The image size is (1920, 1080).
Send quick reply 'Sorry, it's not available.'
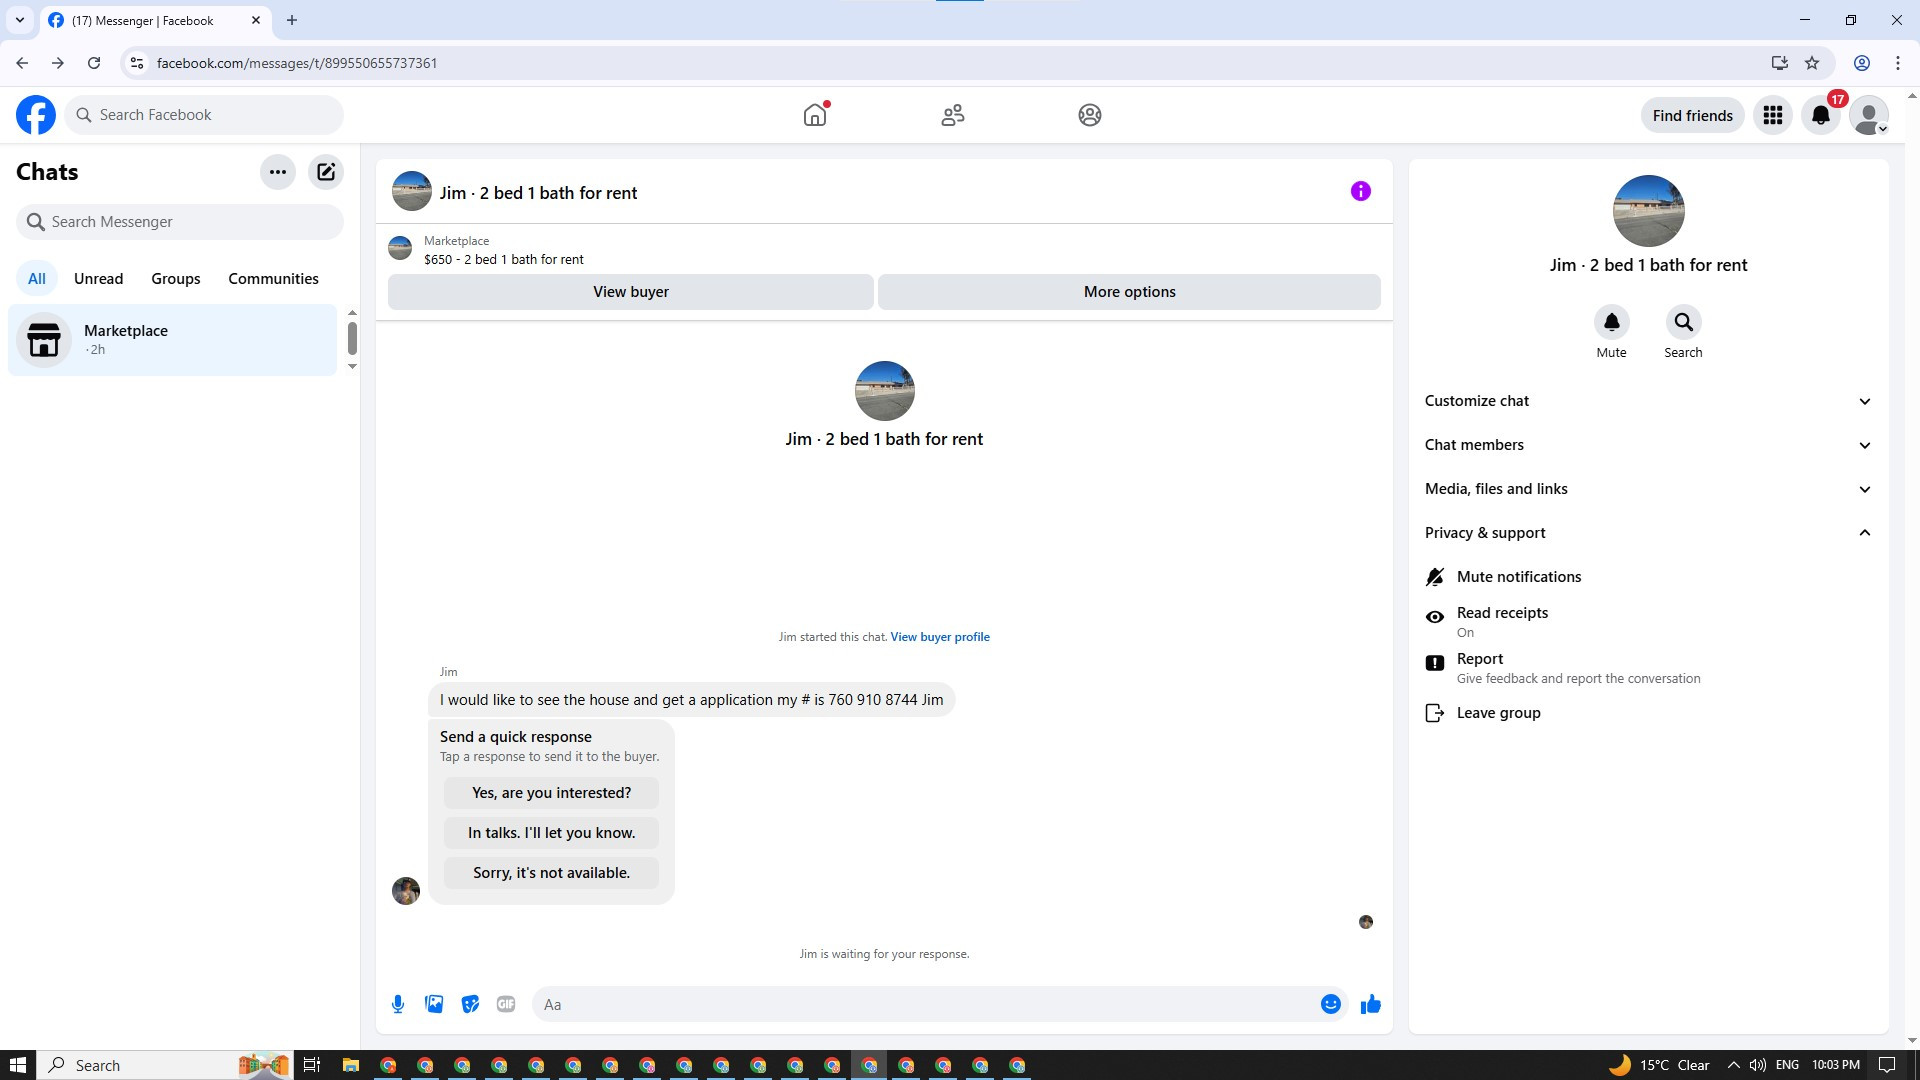tap(551, 873)
